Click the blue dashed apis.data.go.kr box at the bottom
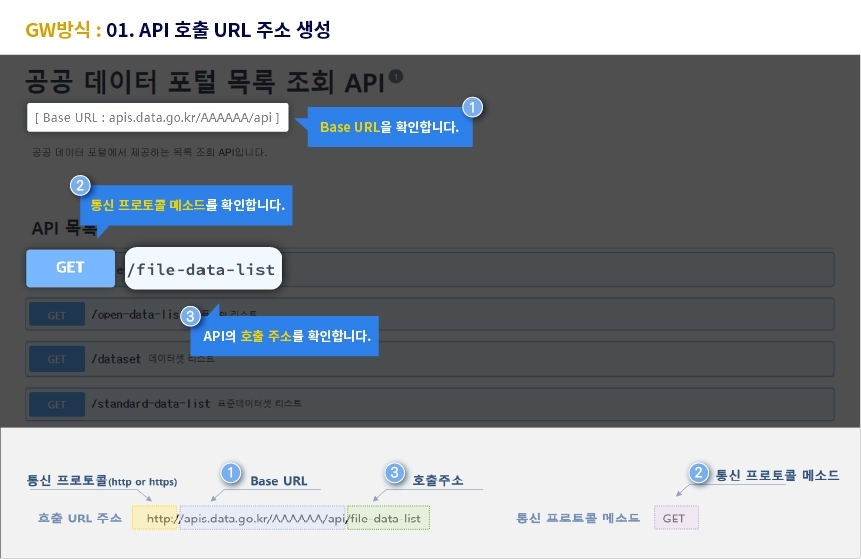The image size is (861, 559). [262, 518]
